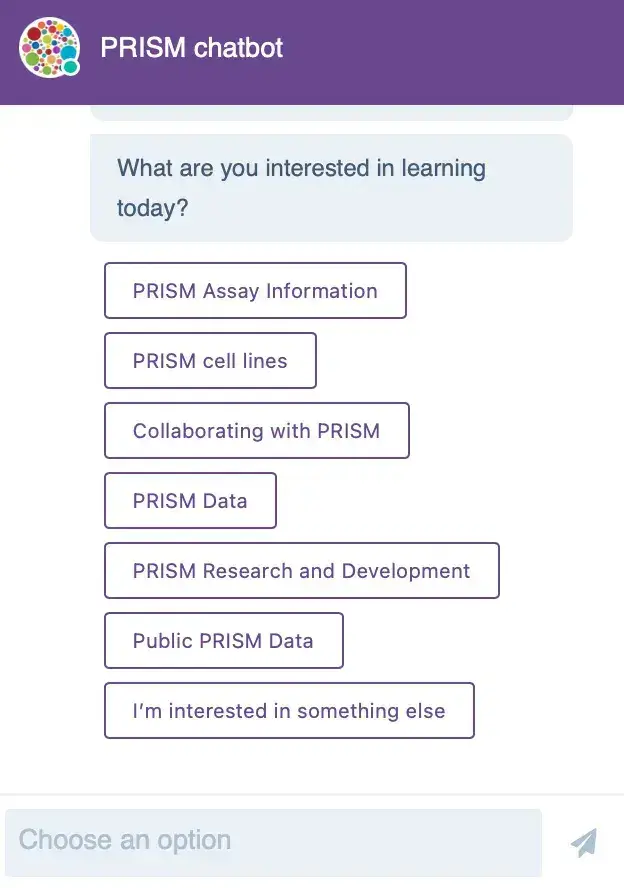Viewport: 624px width, 888px height.
Task: Click the partially hidden previous message bubble
Action: pos(331,112)
